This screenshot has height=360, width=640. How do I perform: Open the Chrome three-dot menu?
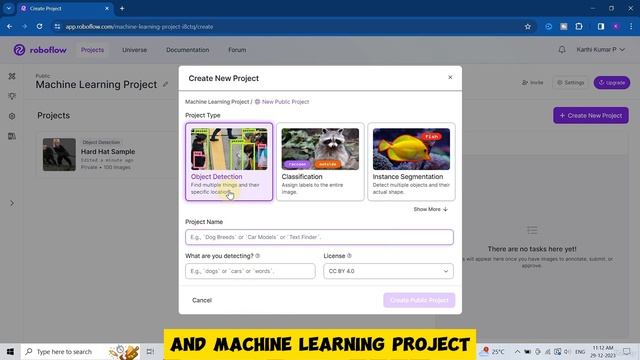pos(631,27)
